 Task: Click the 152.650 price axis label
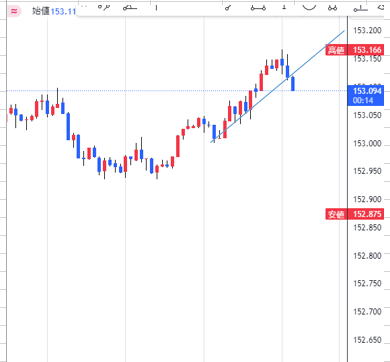367,340
